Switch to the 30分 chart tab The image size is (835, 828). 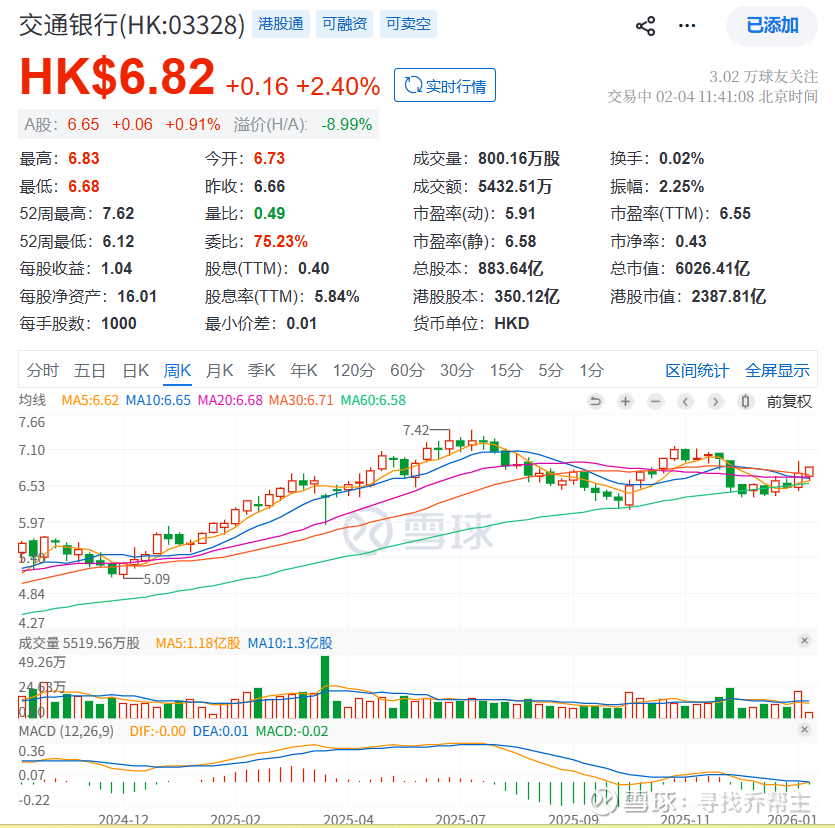click(457, 370)
